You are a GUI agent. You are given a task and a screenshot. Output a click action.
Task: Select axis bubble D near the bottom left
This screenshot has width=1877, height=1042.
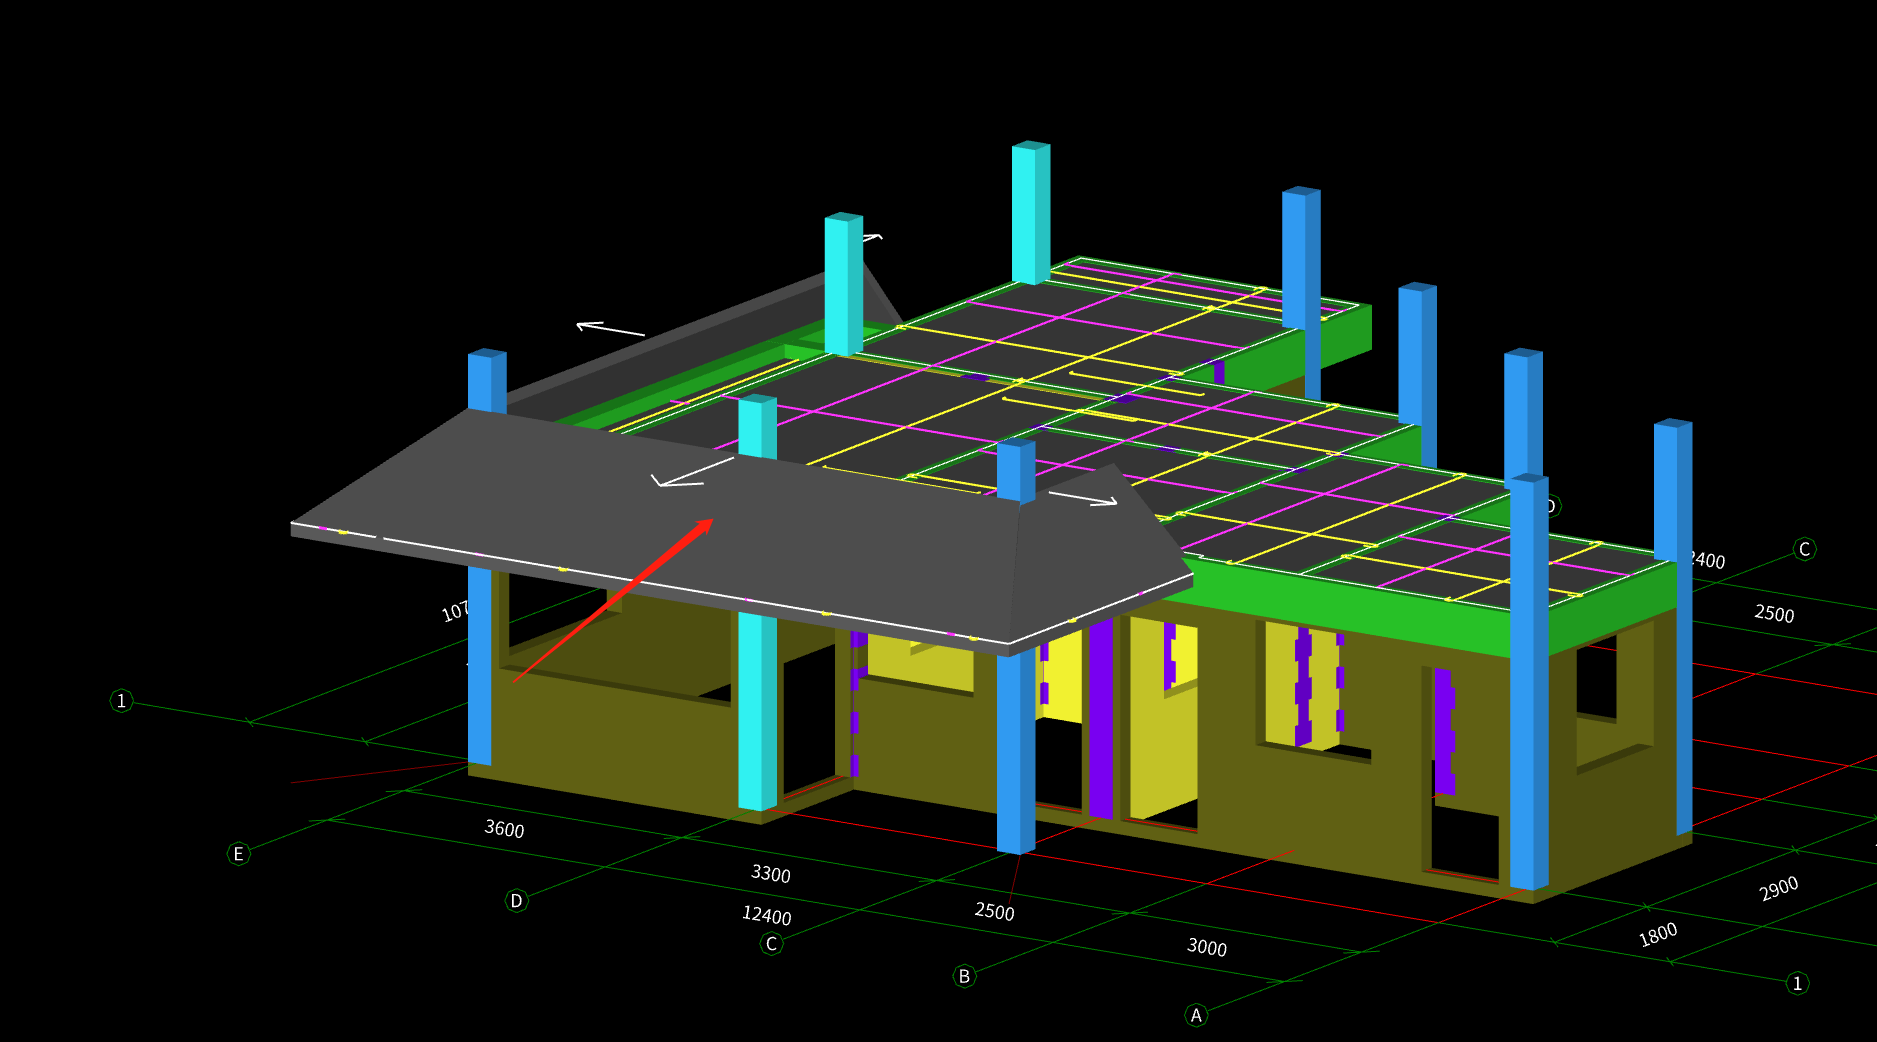click(x=516, y=900)
